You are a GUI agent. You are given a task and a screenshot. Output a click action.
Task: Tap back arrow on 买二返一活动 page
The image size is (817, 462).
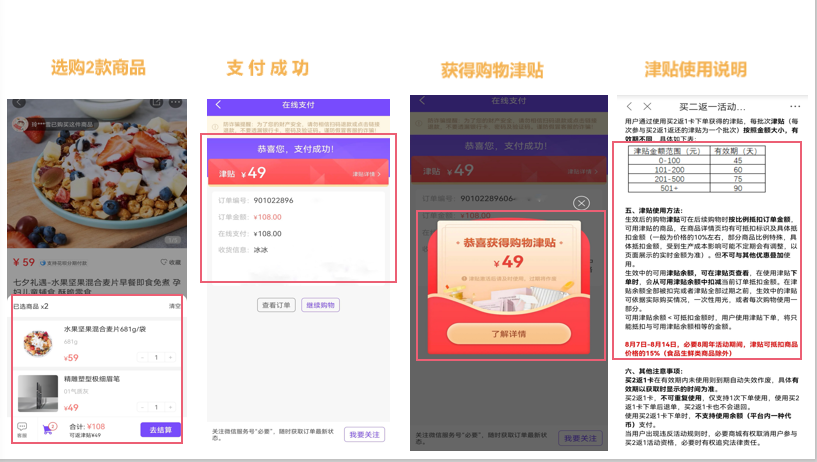(x=629, y=106)
